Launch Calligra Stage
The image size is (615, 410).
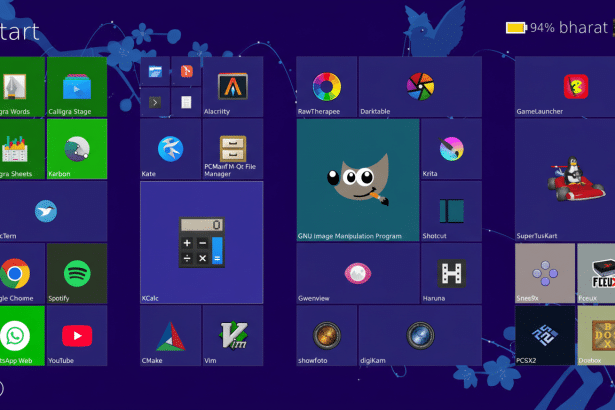[x=77, y=87]
